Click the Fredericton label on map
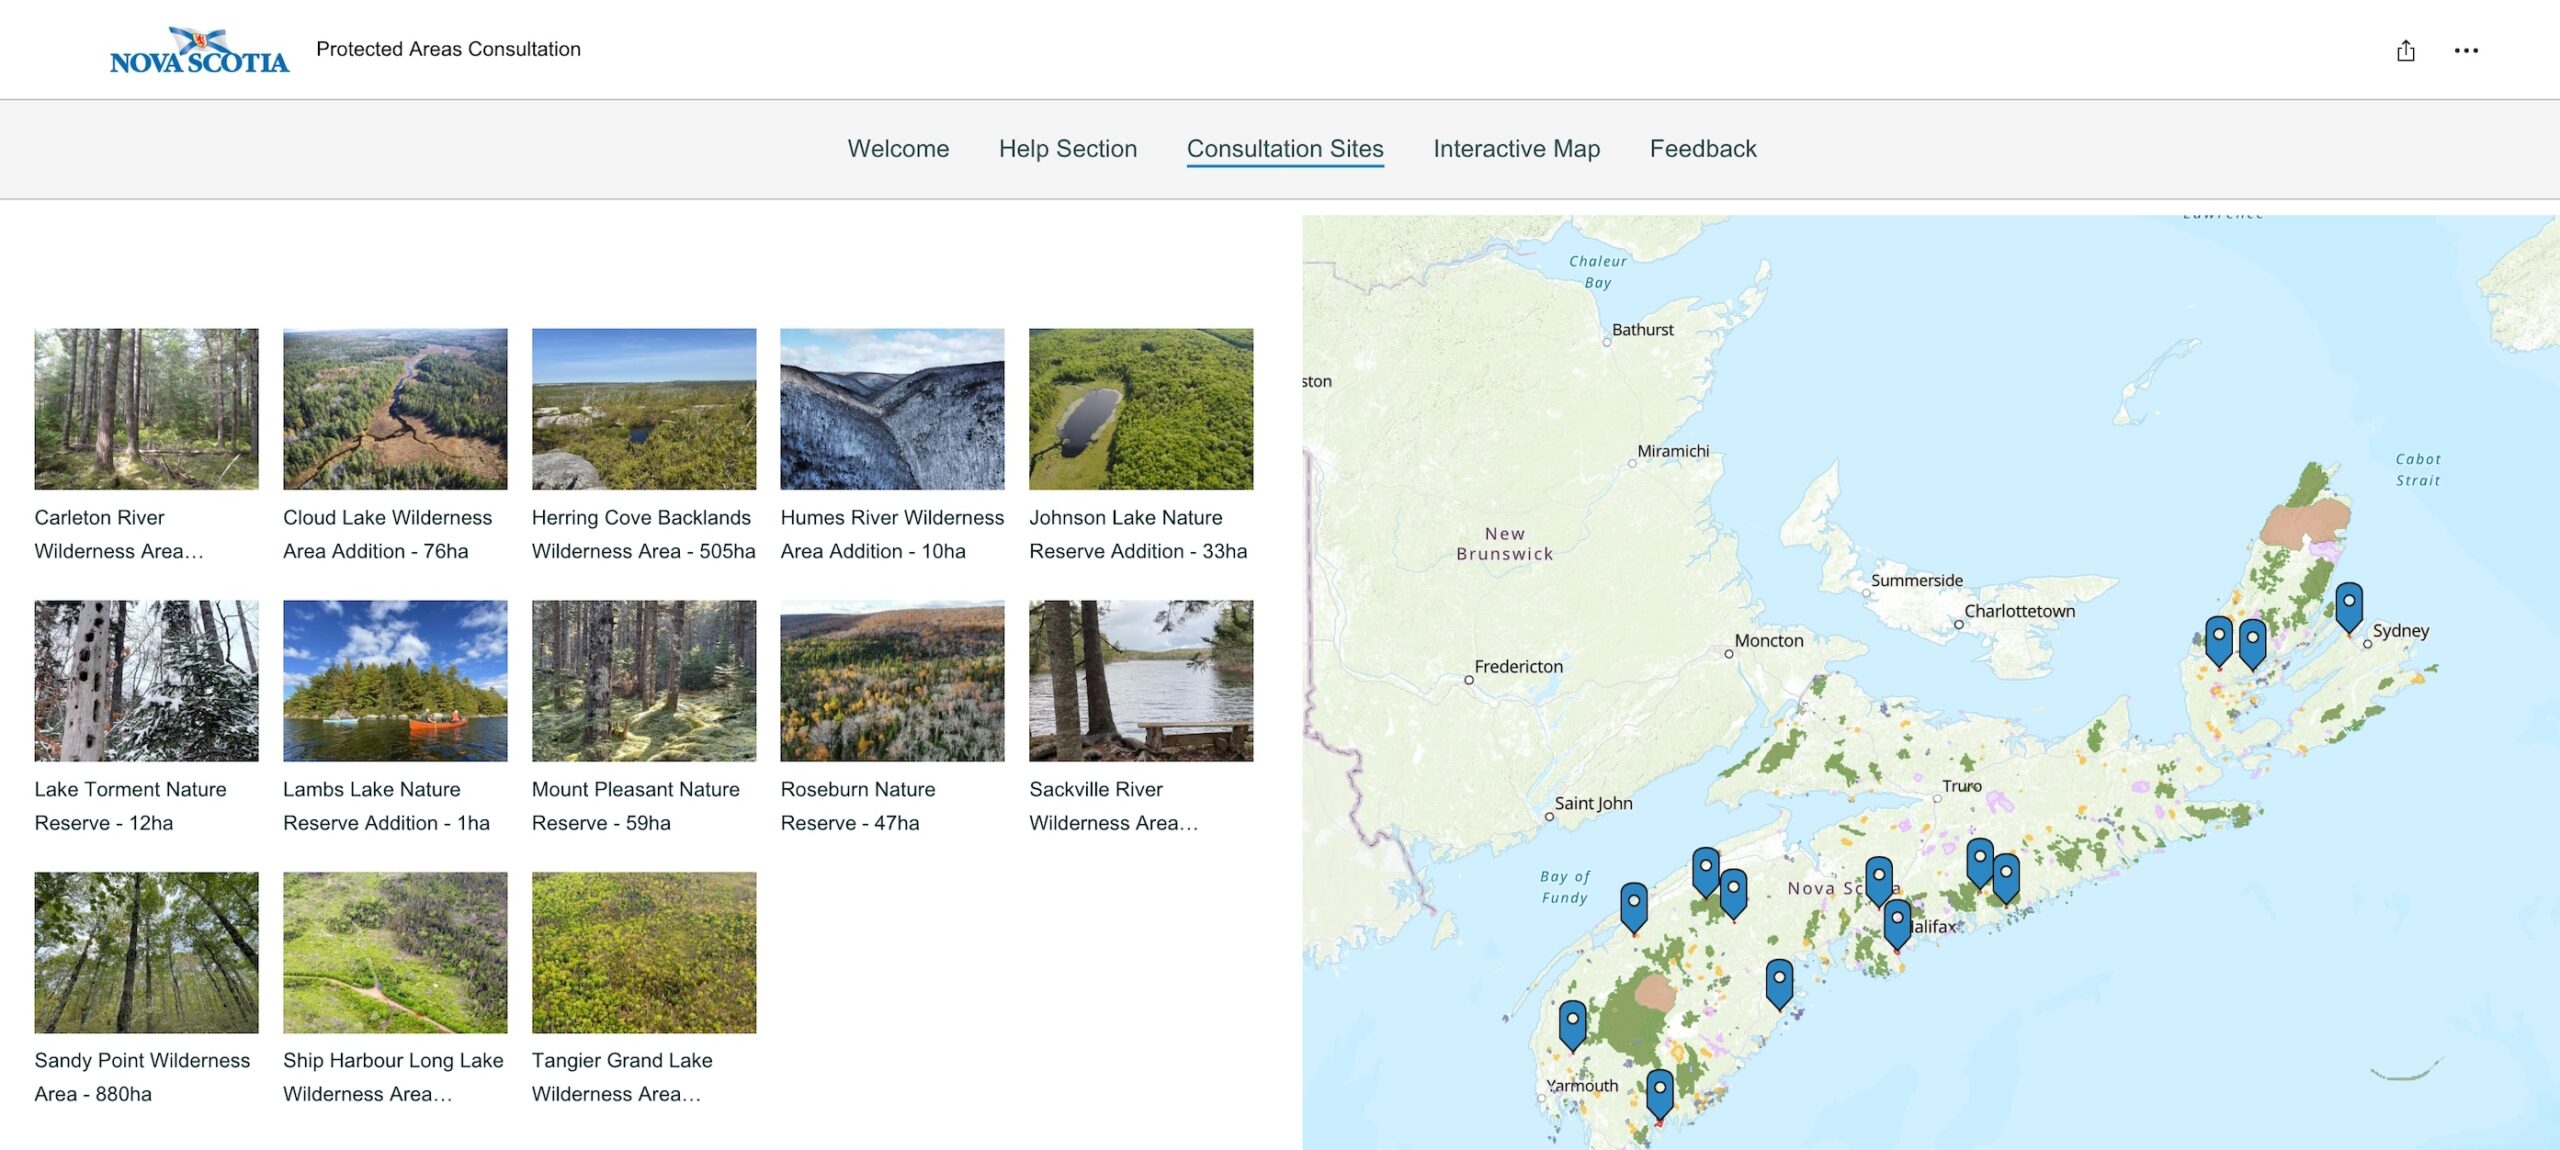The height and width of the screenshot is (1150, 2560). [1518, 666]
